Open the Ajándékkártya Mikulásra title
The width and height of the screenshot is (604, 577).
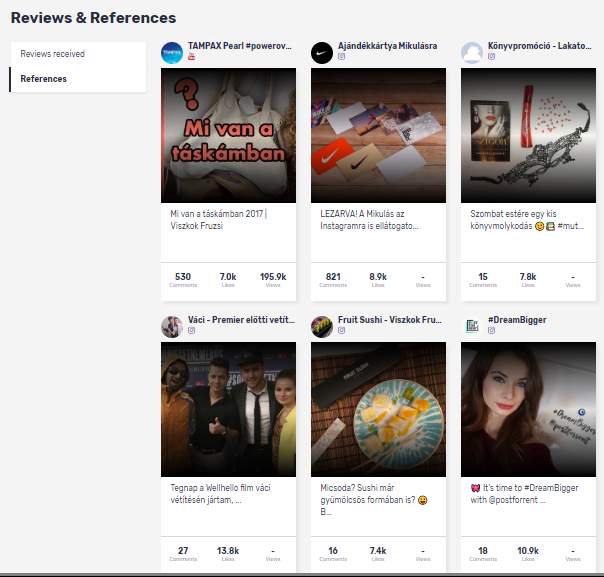(x=388, y=46)
